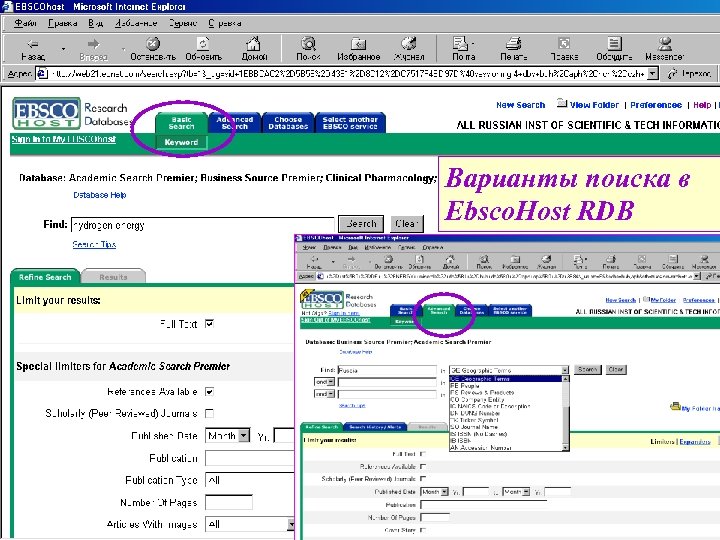The image size is (720, 540).
Task: Toggle Cover Story checkbox in inner window
Action: (x=423, y=530)
